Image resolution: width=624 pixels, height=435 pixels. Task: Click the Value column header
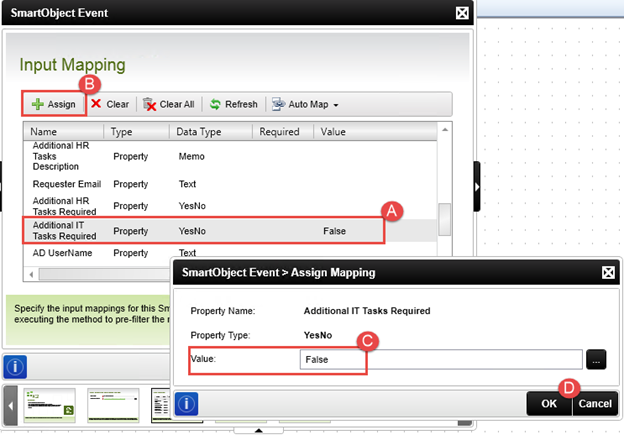click(375, 132)
